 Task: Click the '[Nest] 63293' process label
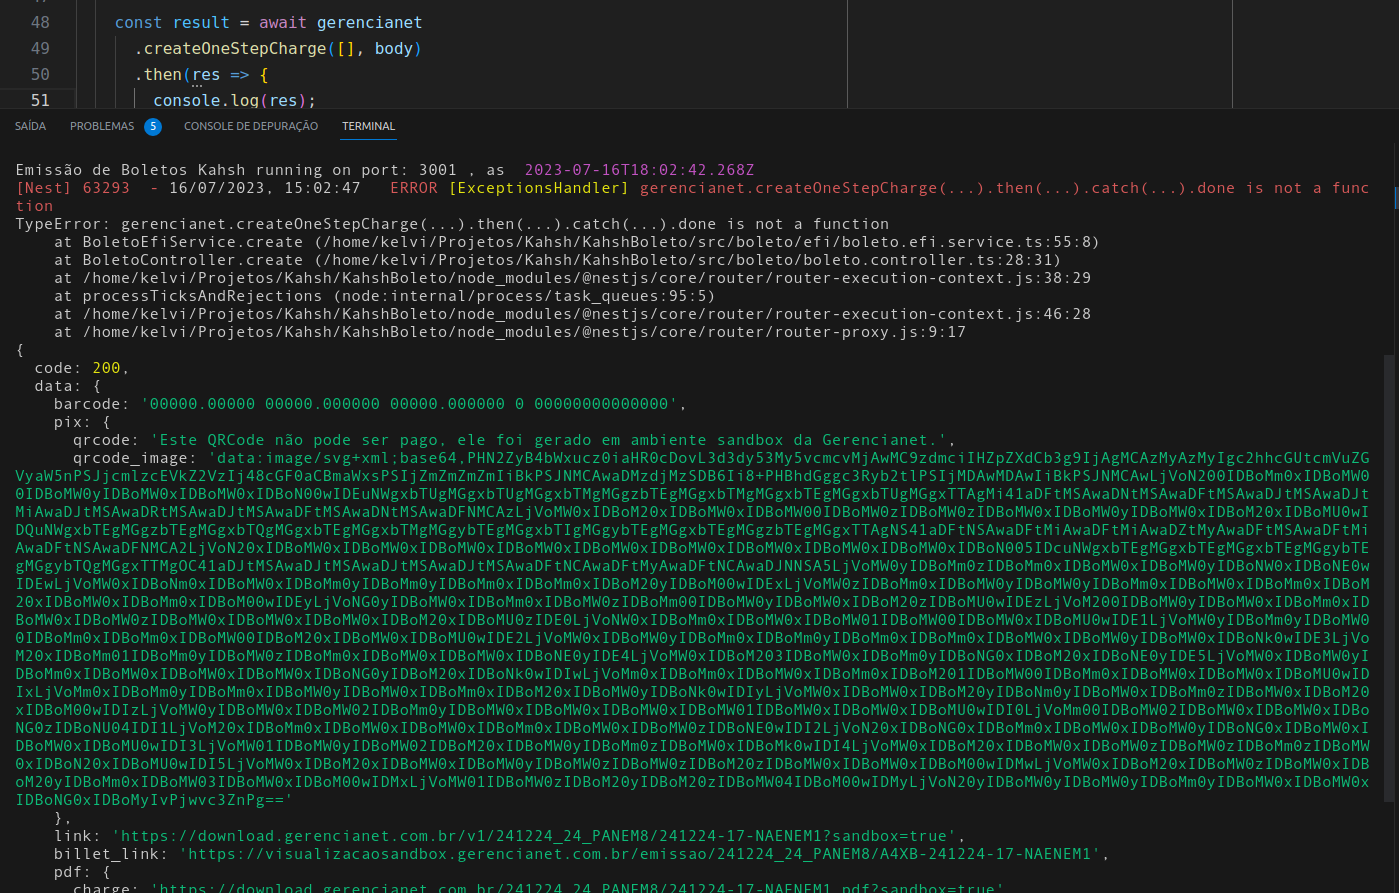click(73, 188)
